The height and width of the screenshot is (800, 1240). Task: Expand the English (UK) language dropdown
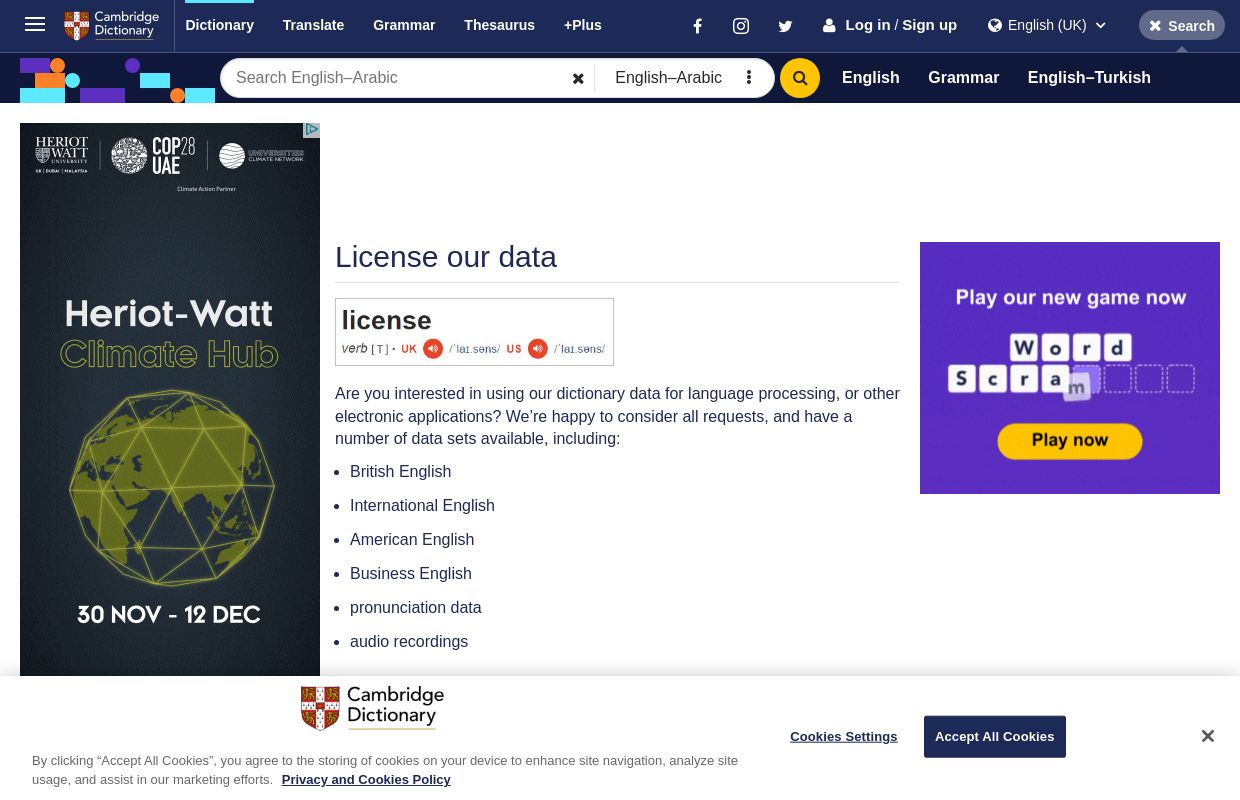tap(1047, 25)
